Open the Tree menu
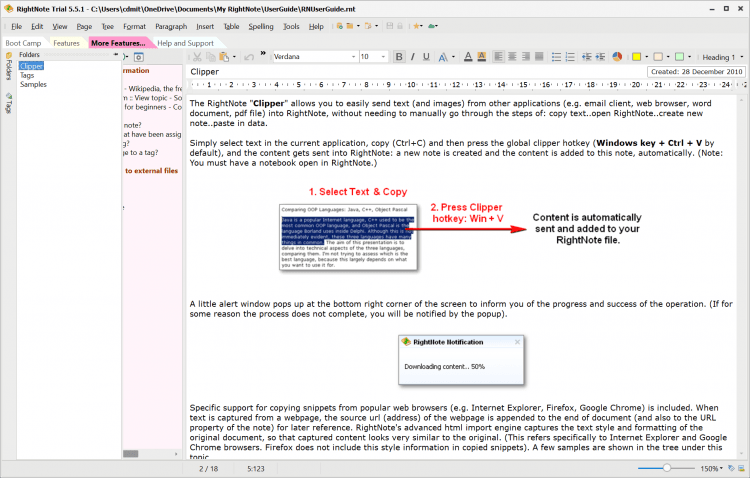The image size is (750, 478). [x=108, y=26]
